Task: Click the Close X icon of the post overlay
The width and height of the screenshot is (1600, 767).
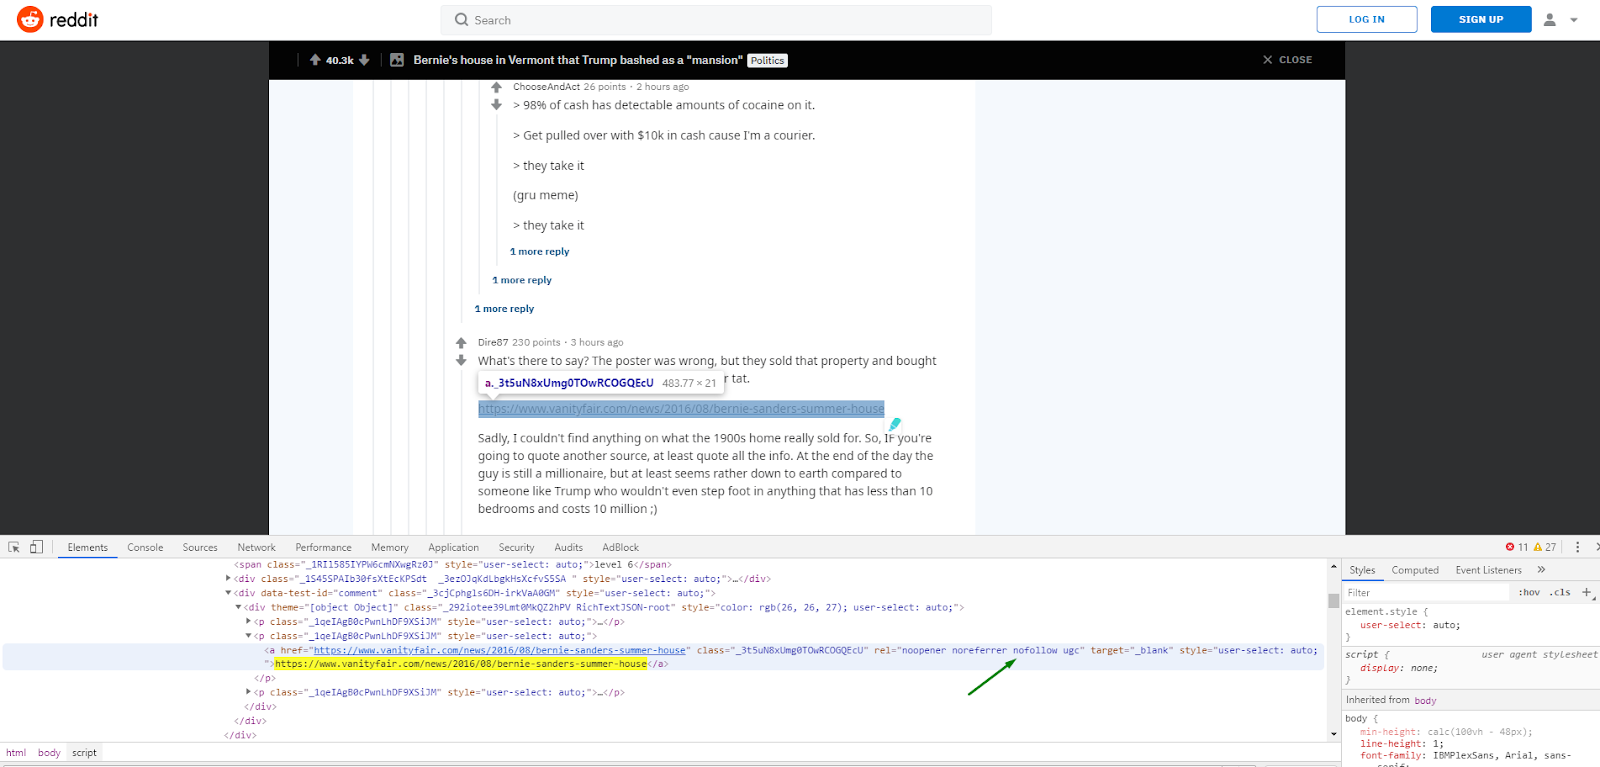Action: pos(1268,60)
